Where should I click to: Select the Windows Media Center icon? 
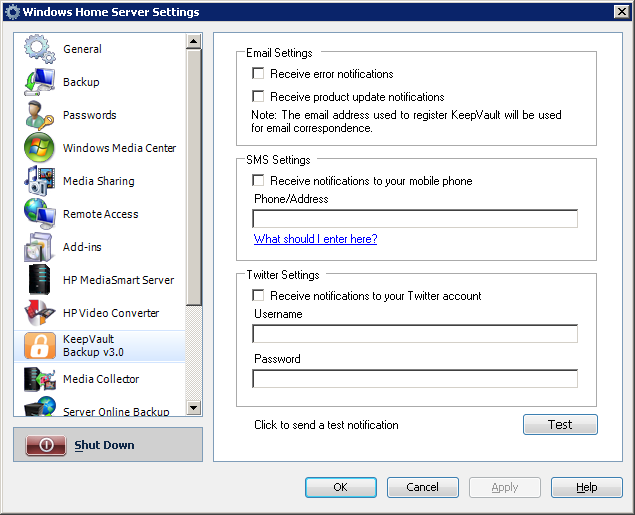point(39,148)
